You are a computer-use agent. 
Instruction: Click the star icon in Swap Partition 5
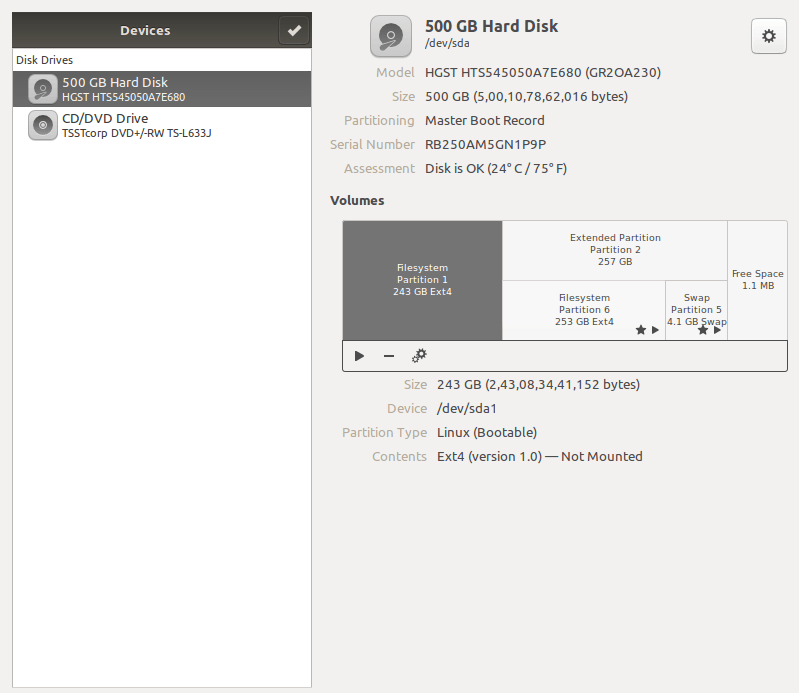(x=703, y=330)
